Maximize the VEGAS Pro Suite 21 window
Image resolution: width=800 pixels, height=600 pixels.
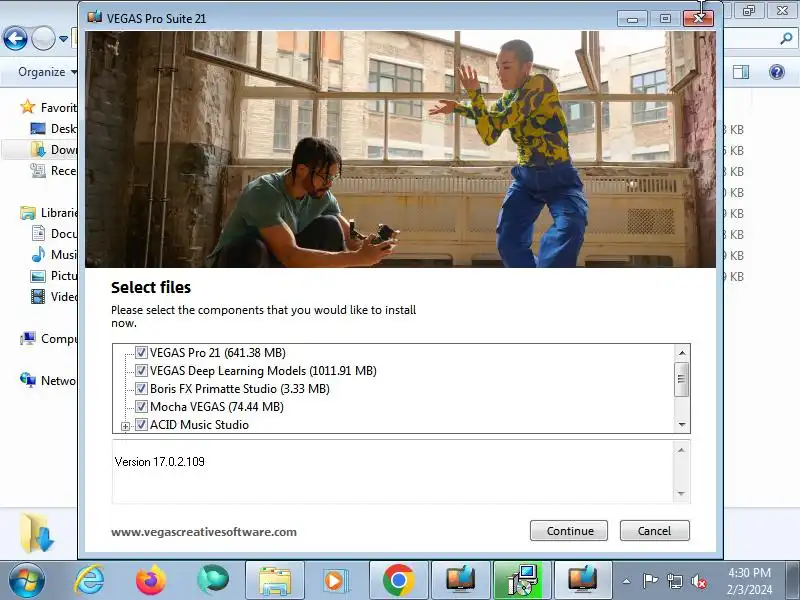point(665,19)
